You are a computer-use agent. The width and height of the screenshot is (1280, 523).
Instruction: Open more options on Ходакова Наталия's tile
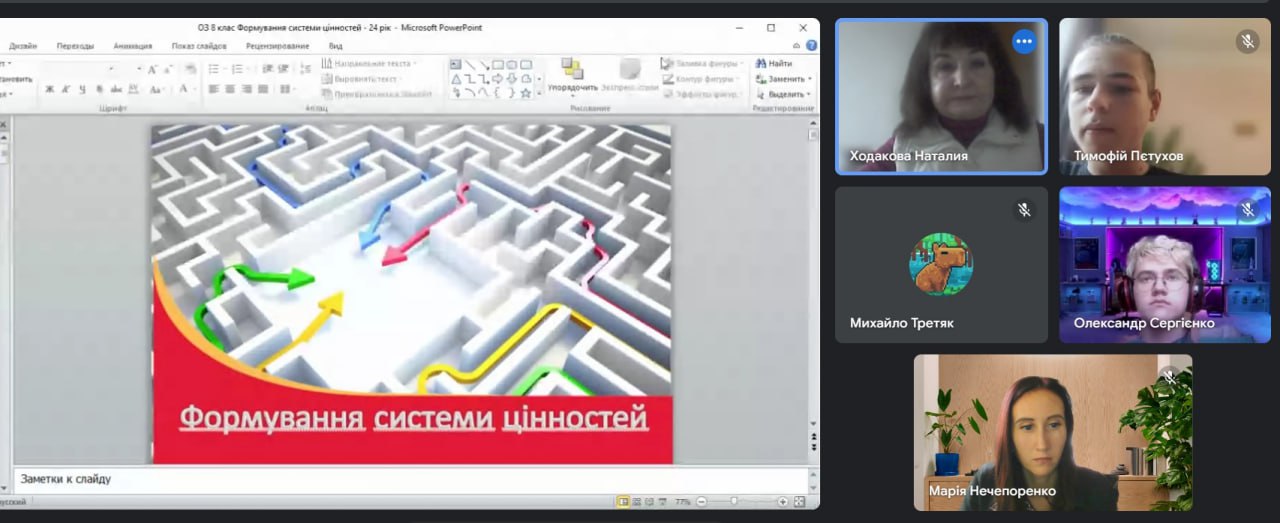[1023, 41]
